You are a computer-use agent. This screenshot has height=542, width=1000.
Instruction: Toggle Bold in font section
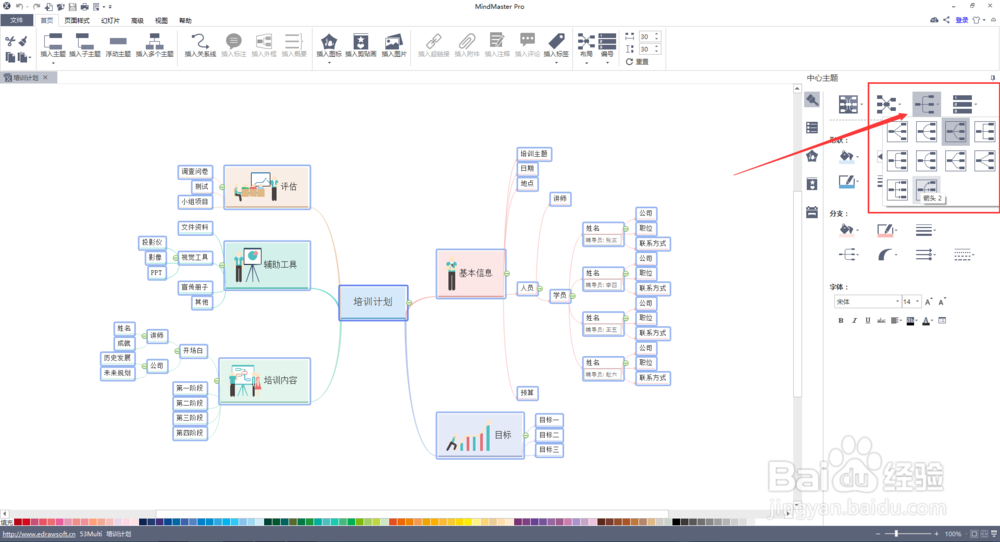841,321
